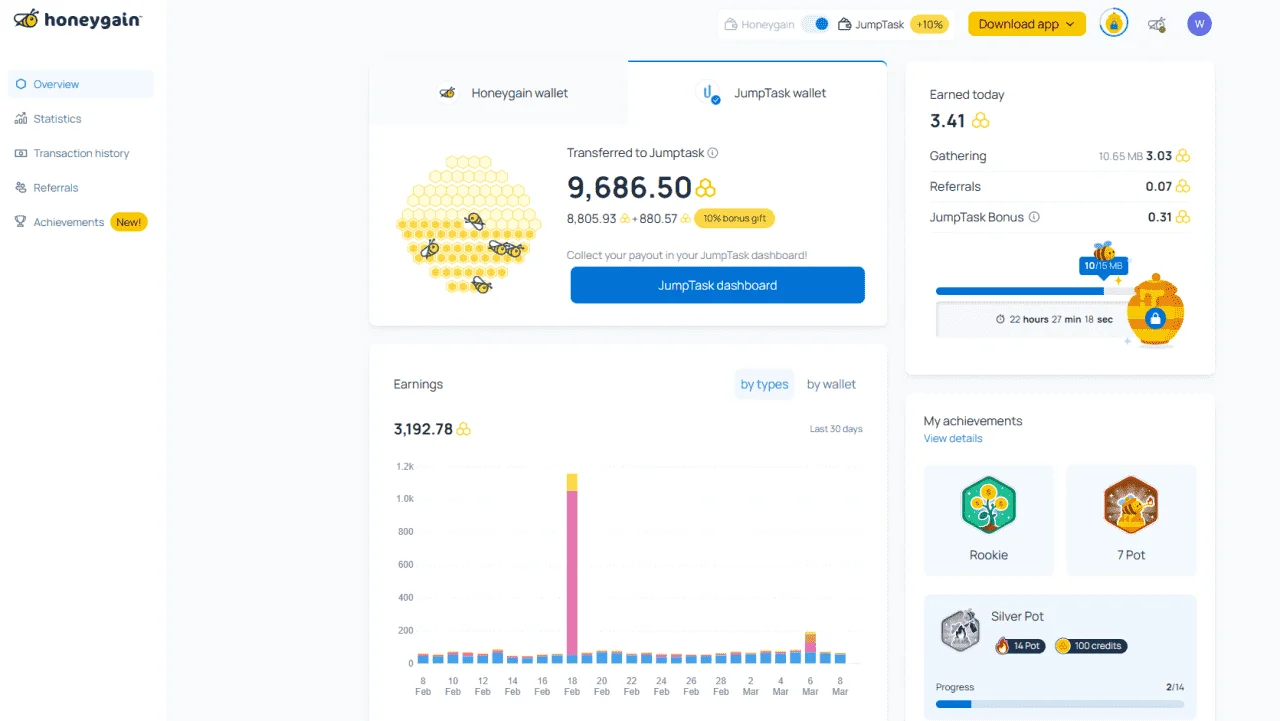The width and height of the screenshot is (1280, 721).
Task: Select the Rookie achievement badge
Action: [989, 520]
